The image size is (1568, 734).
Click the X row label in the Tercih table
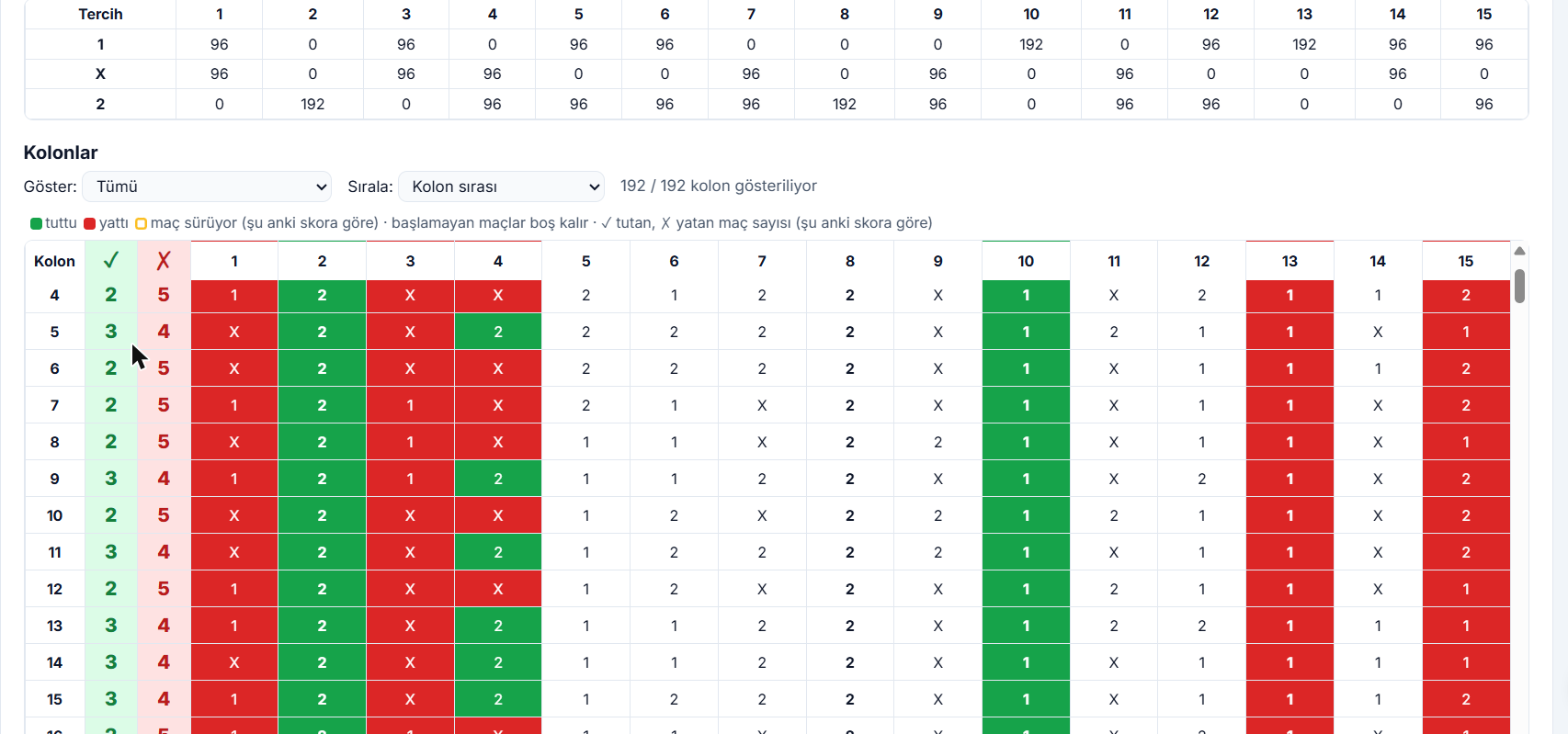tap(101, 74)
